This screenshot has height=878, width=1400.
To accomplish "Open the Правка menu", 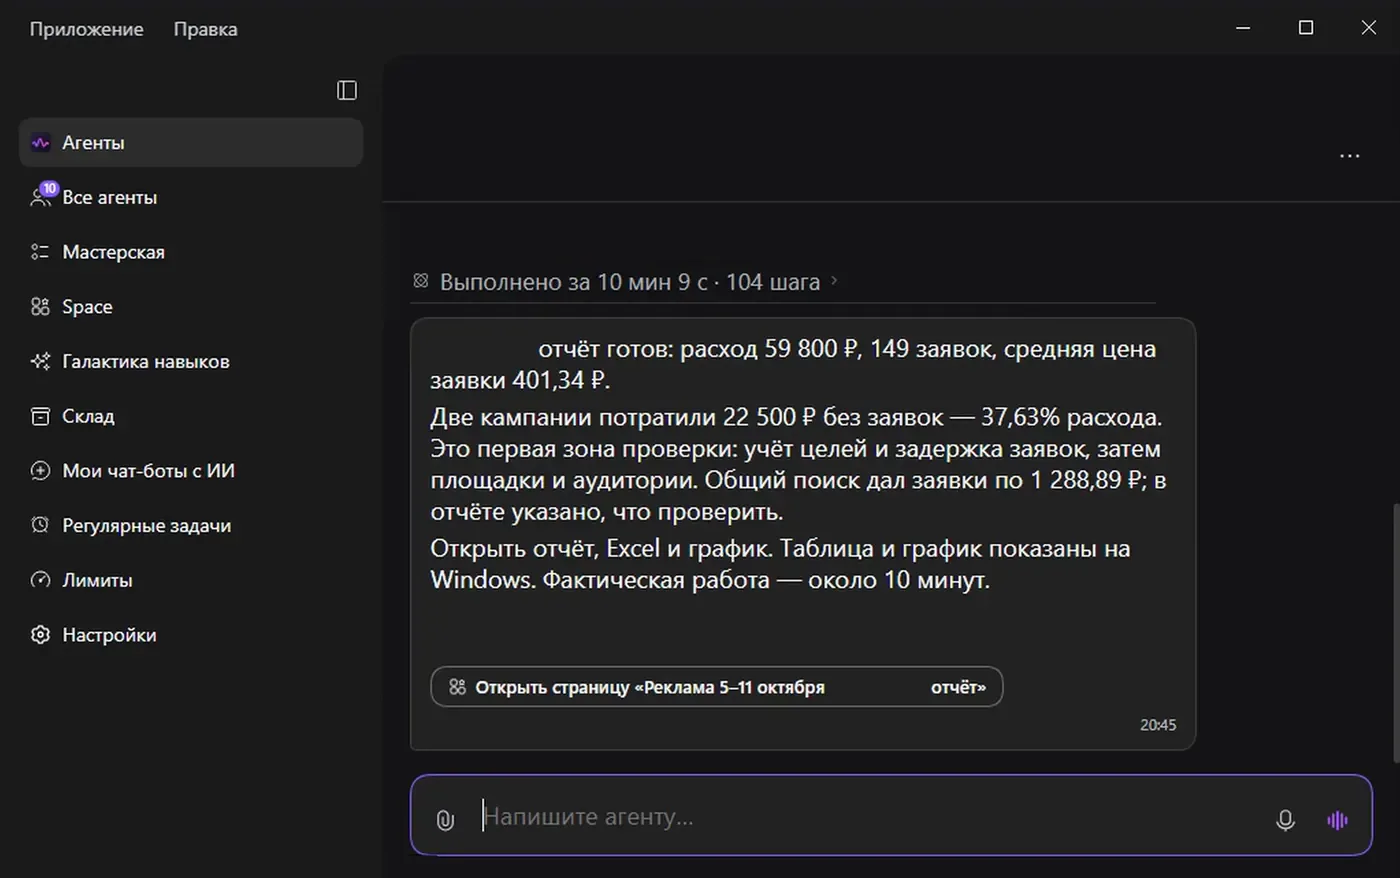I will [x=205, y=29].
